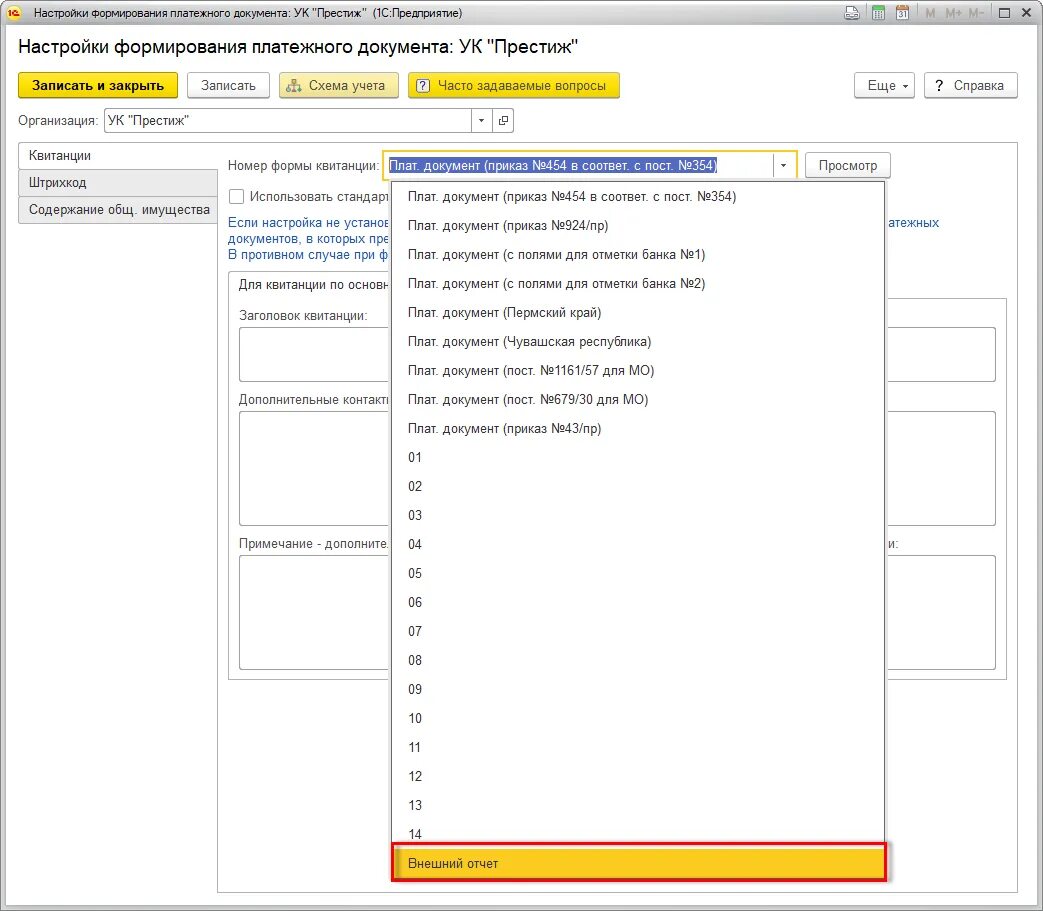Switch to the Штрихкод tab
1043x911 pixels.
(x=118, y=183)
